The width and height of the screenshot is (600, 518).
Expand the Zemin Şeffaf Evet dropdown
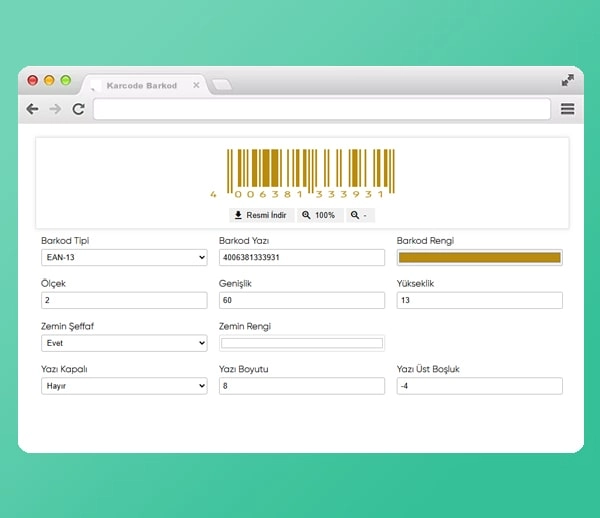pyautogui.click(x=124, y=343)
